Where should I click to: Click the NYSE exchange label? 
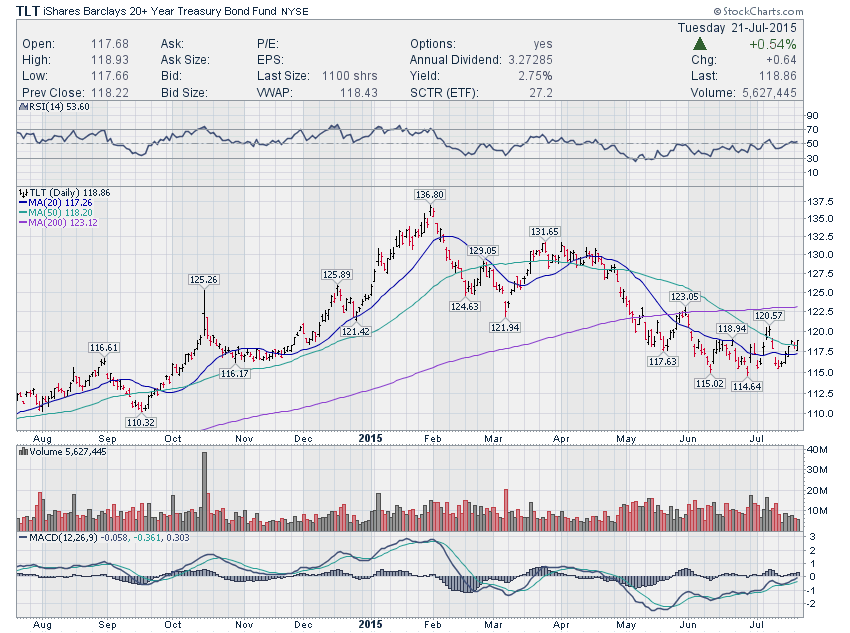(x=295, y=12)
